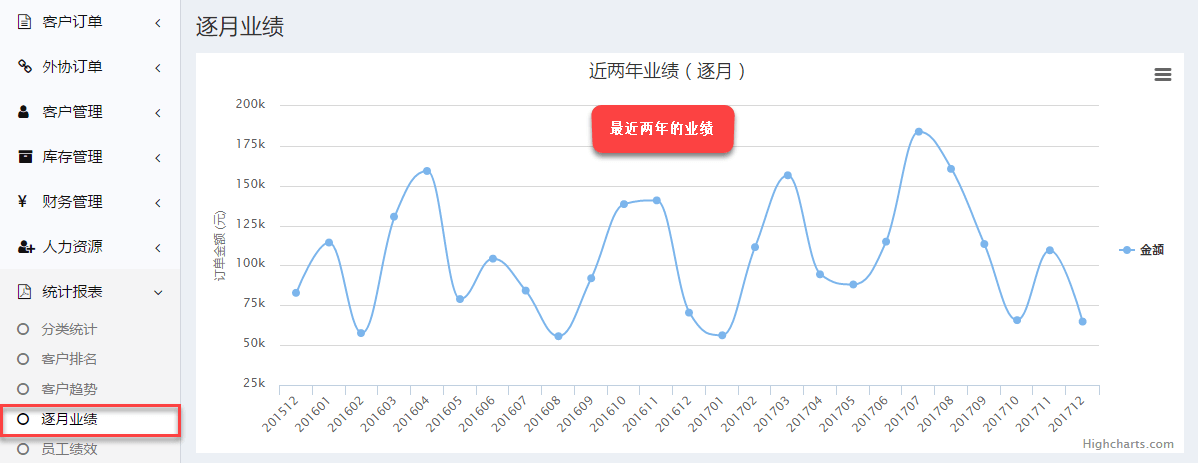
Task: Click the 200k y-axis label
Action: click(x=251, y=104)
